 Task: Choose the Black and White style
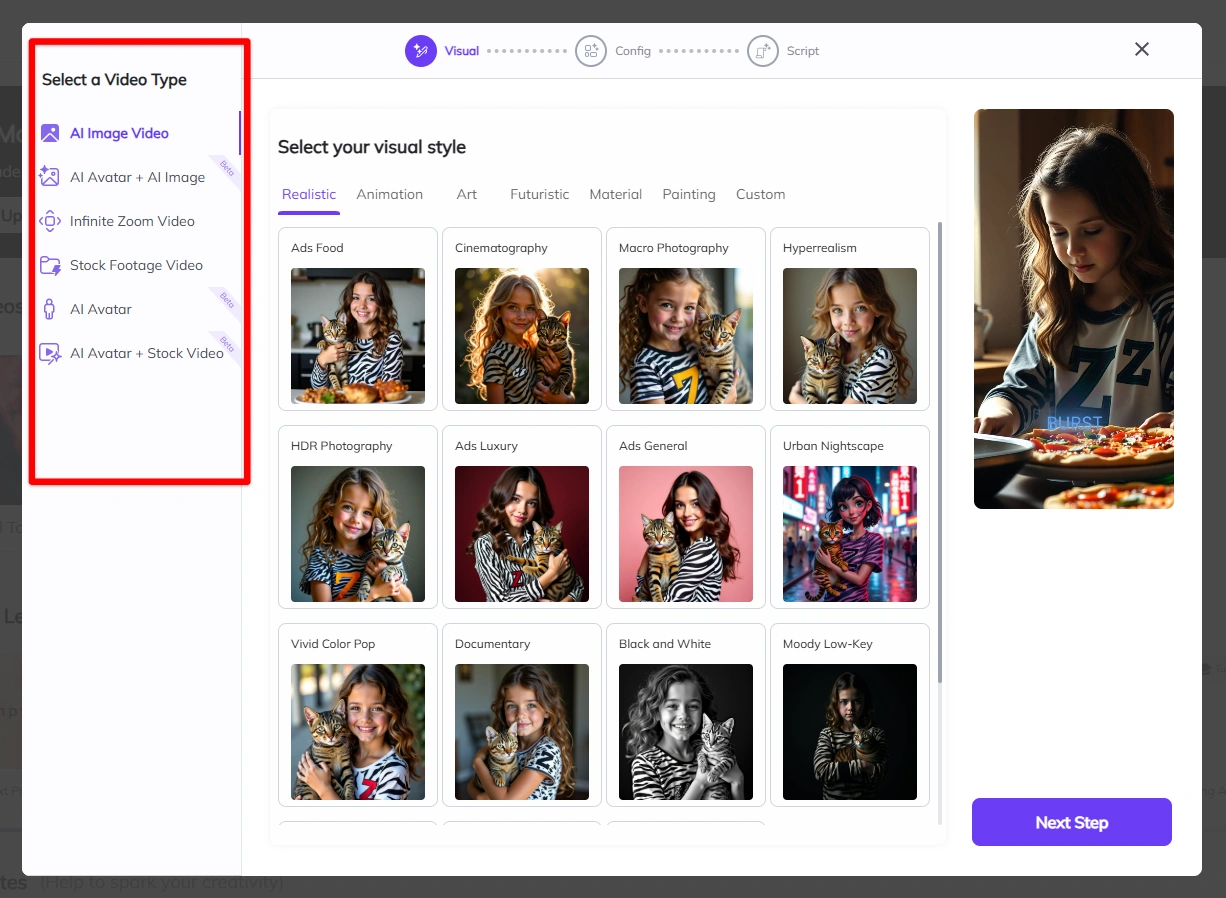[x=686, y=715]
